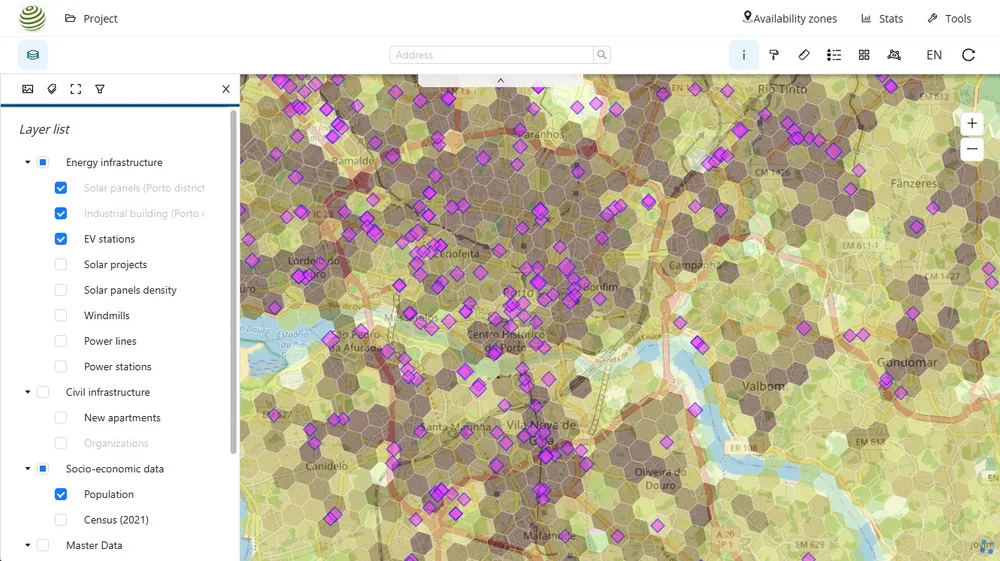The width and height of the screenshot is (1000, 561).
Task: Uncheck the EV stations layer
Action: pos(61,239)
